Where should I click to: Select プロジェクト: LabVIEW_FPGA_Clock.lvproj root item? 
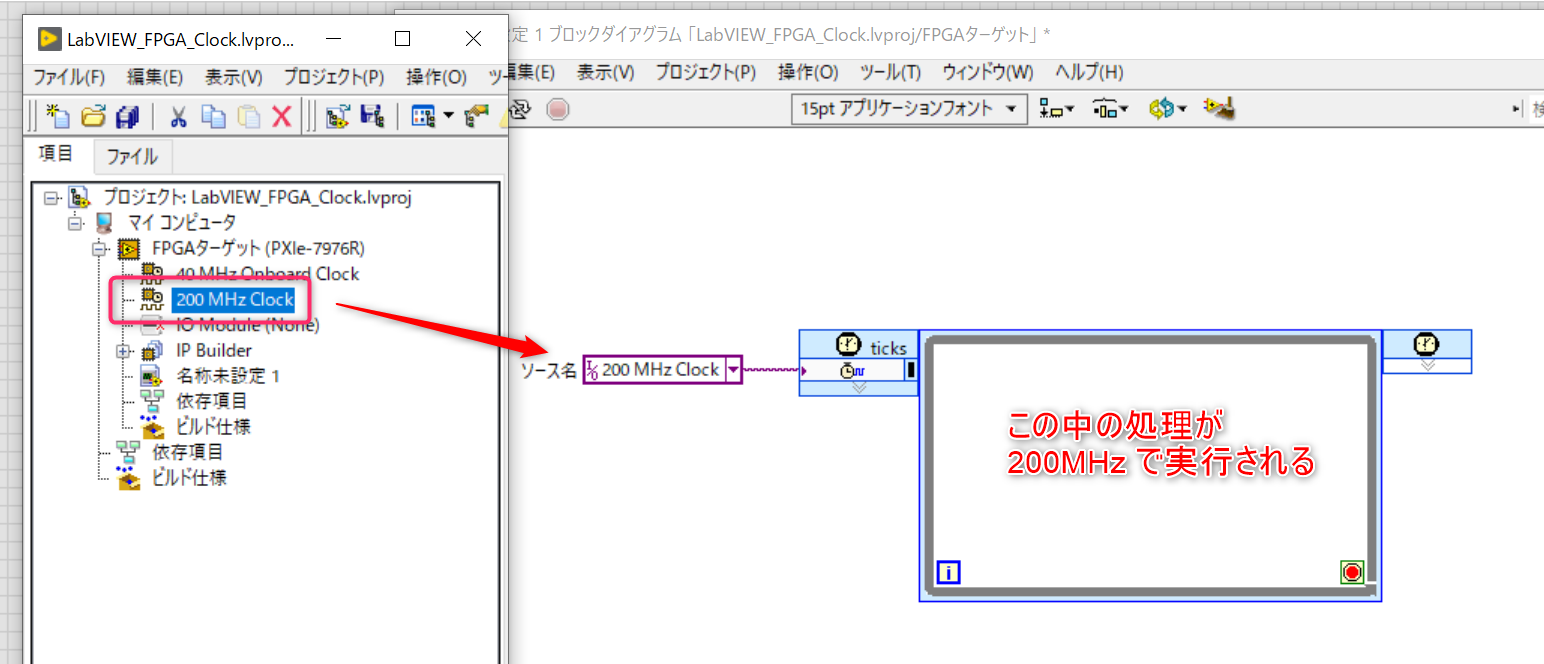click(257, 197)
